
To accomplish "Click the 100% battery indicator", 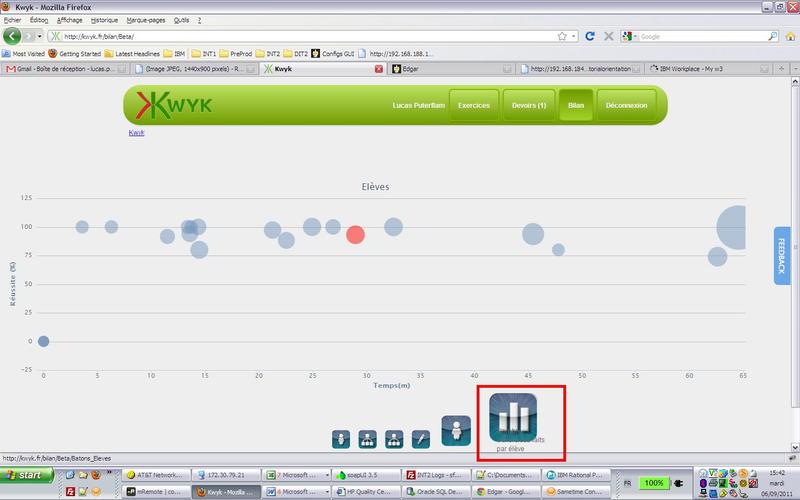I will (x=654, y=483).
